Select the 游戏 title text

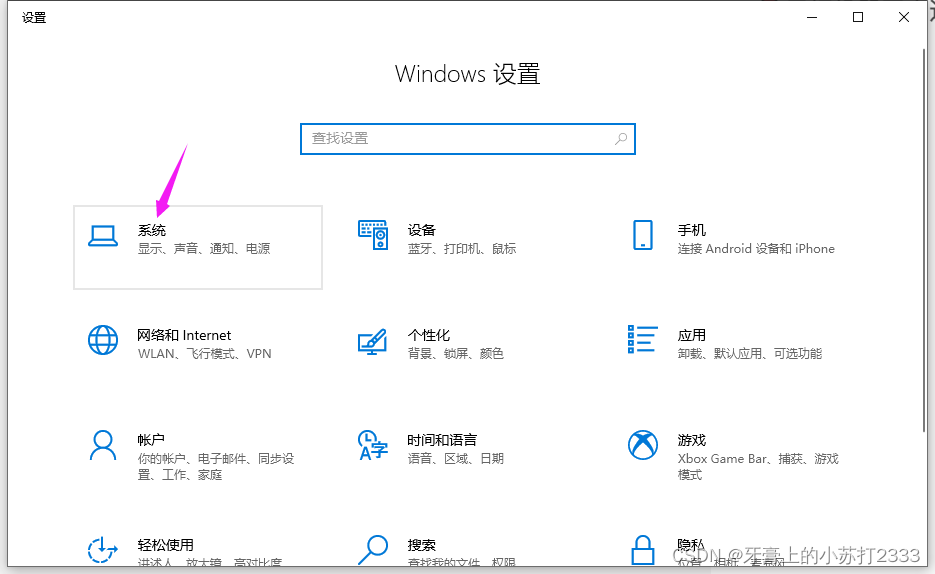pos(692,440)
